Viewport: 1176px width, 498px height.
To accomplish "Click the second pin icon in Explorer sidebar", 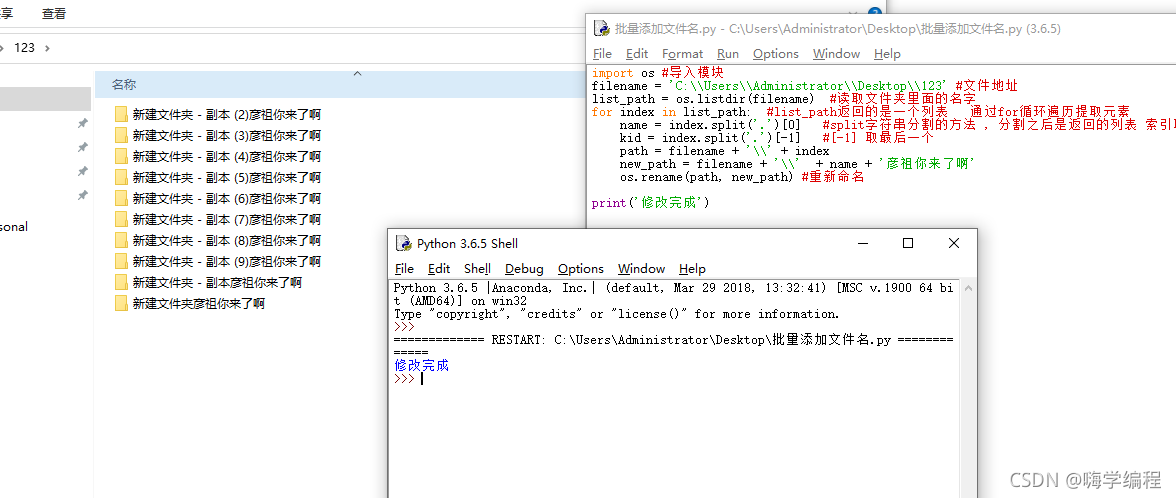I will 83,147.
